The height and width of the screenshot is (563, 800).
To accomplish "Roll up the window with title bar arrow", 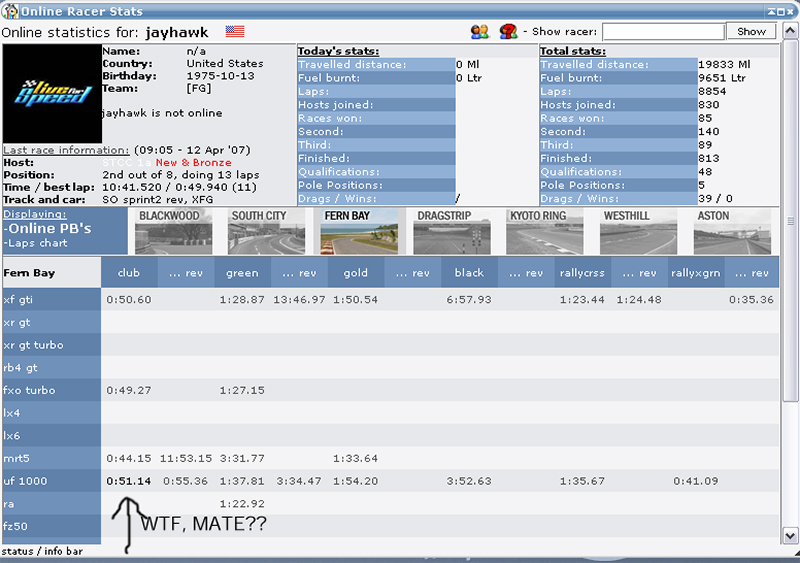I will pyautogui.click(x=771, y=11).
